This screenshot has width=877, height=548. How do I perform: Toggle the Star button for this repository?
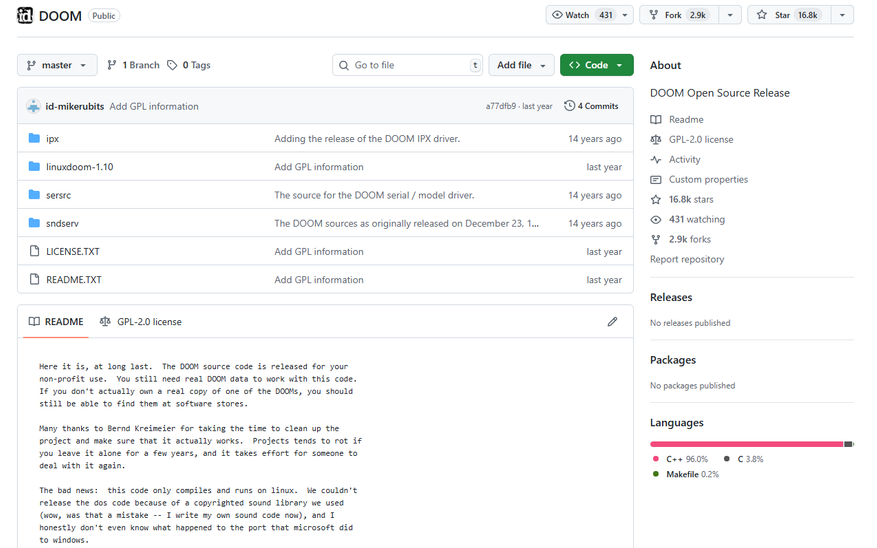pos(788,15)
